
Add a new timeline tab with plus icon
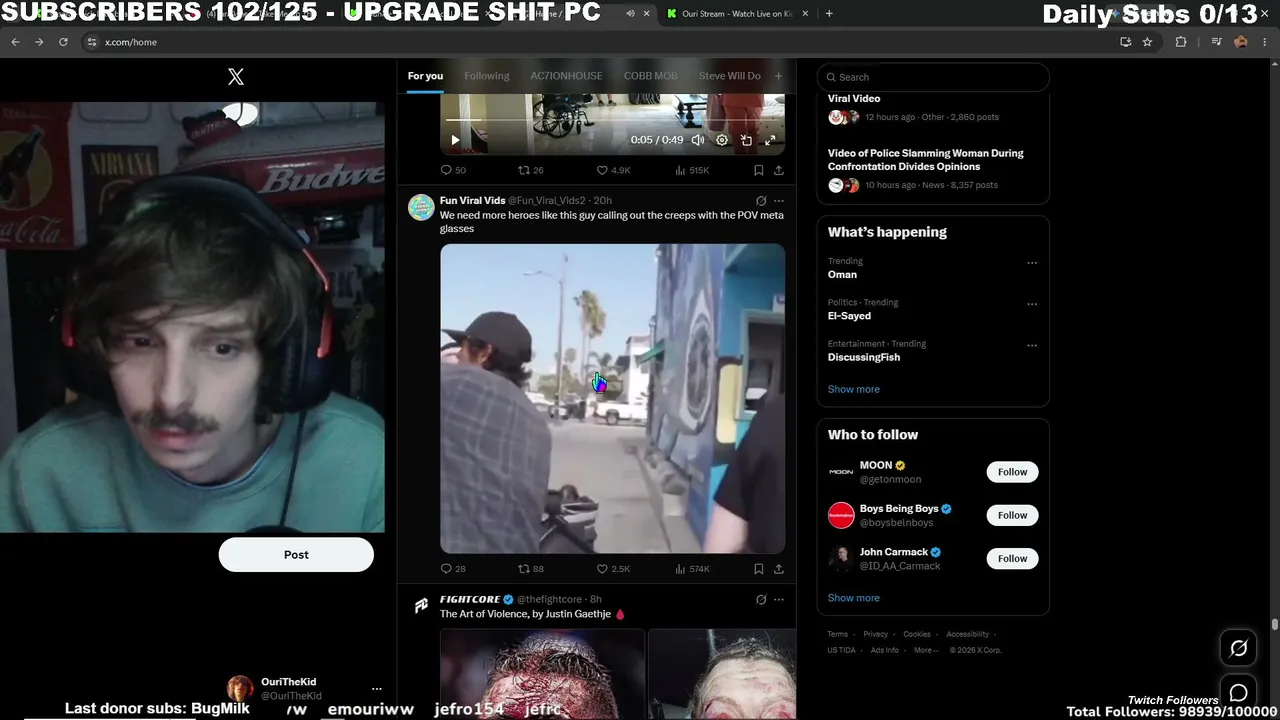[x=778, y=76]
